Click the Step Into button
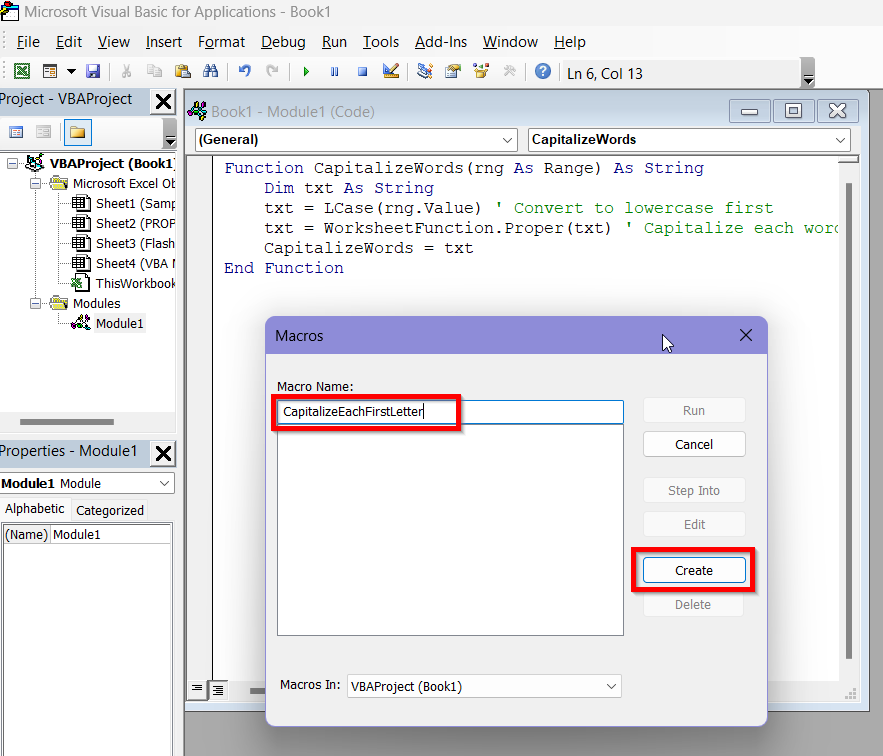Viewport: 883px width, 756px height. pyautogui.click(x=694, y=491)
